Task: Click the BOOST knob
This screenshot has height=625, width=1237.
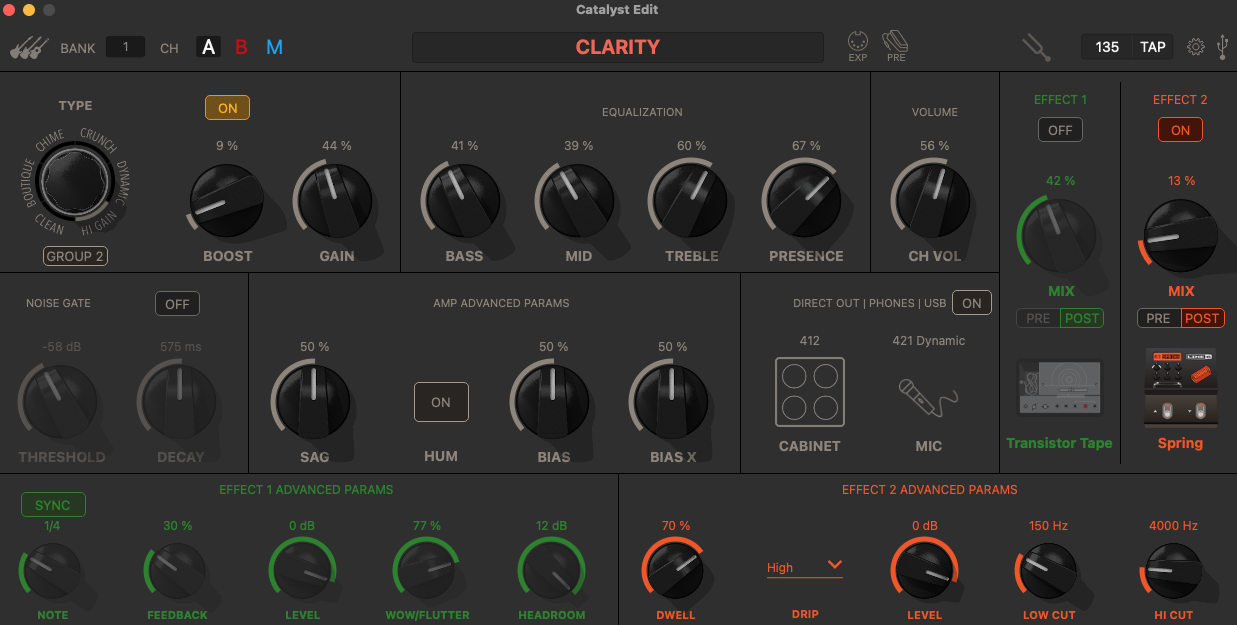Action: 226,201
